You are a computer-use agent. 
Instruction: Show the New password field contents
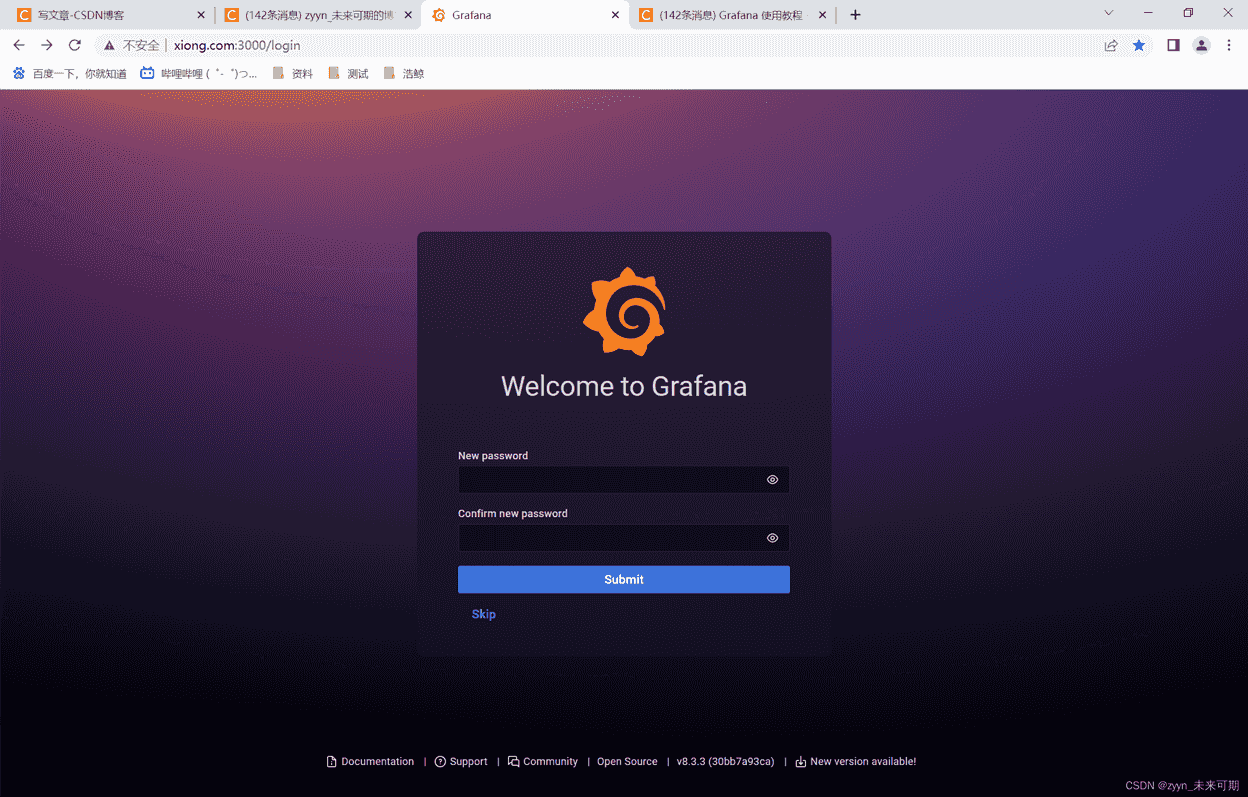click(772, 480)
